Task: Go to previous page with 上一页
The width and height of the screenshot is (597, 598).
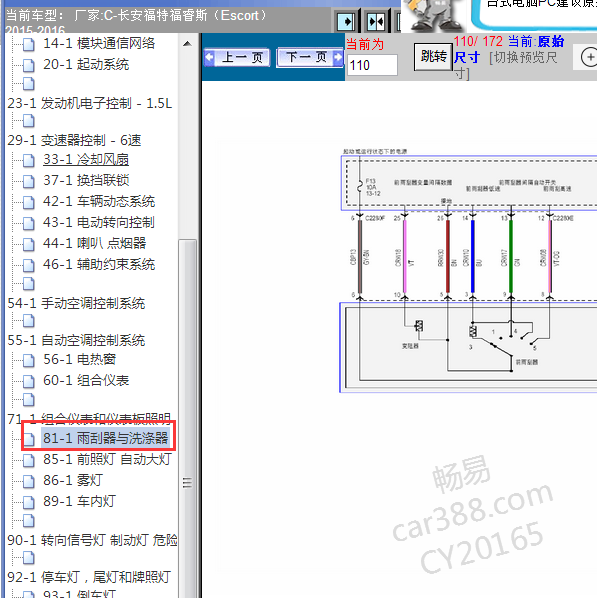Action: click(237, 58)
